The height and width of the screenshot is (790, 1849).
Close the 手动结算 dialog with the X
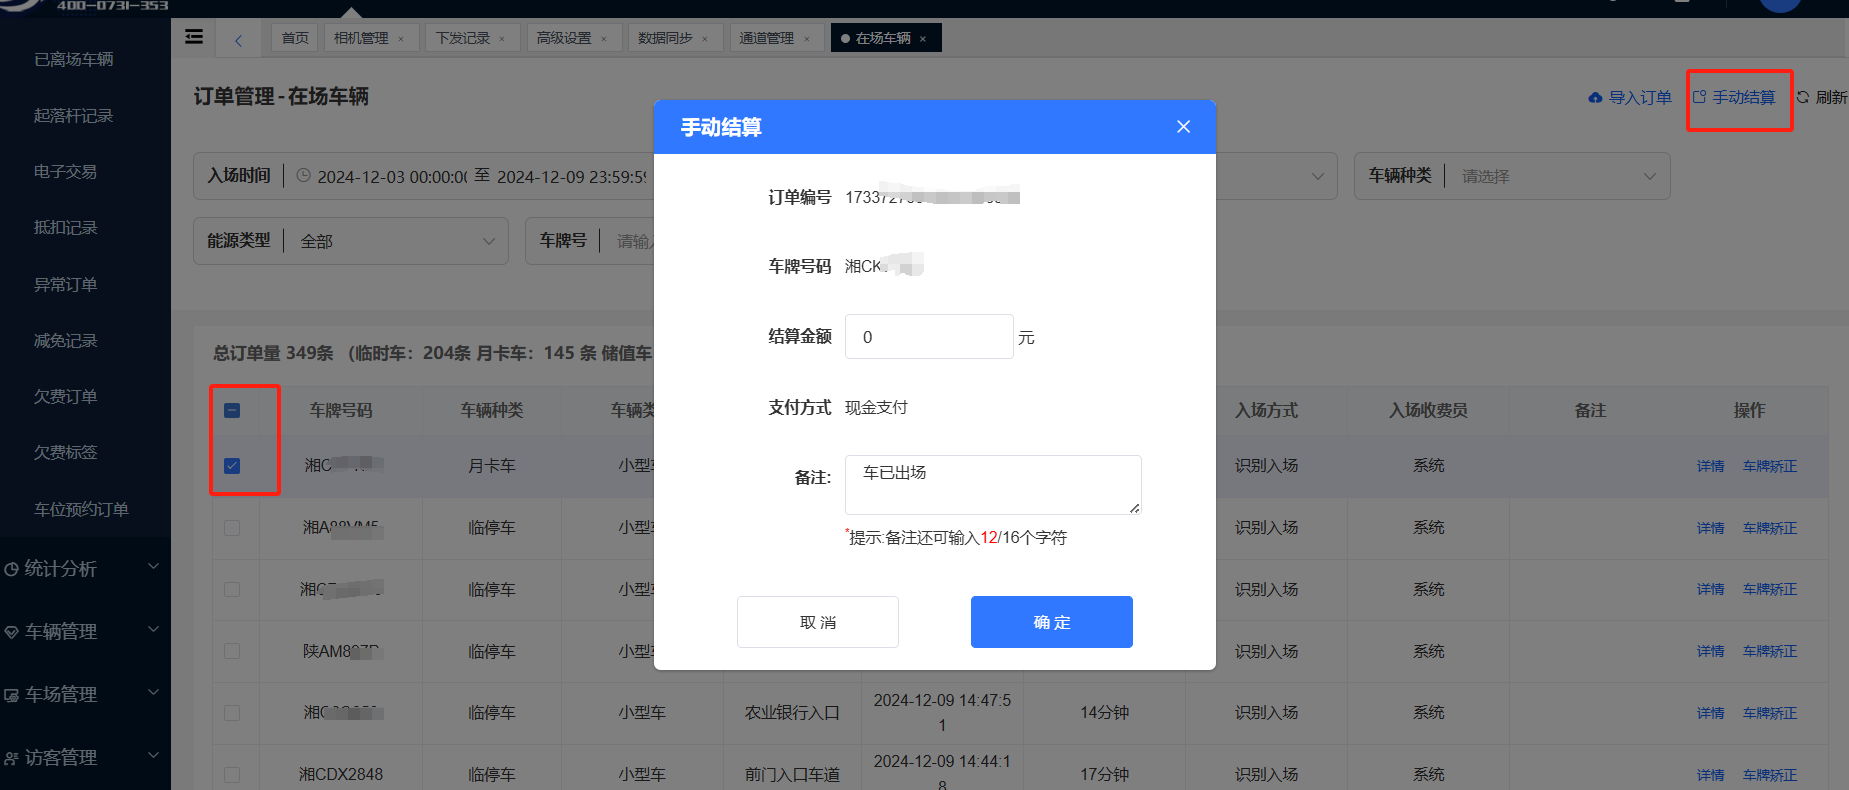tap(1183, 127)
